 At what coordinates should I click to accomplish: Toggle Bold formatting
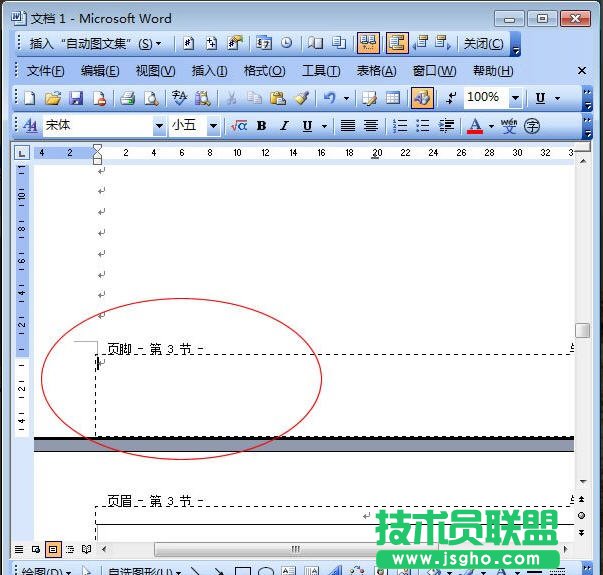[262, 125]
